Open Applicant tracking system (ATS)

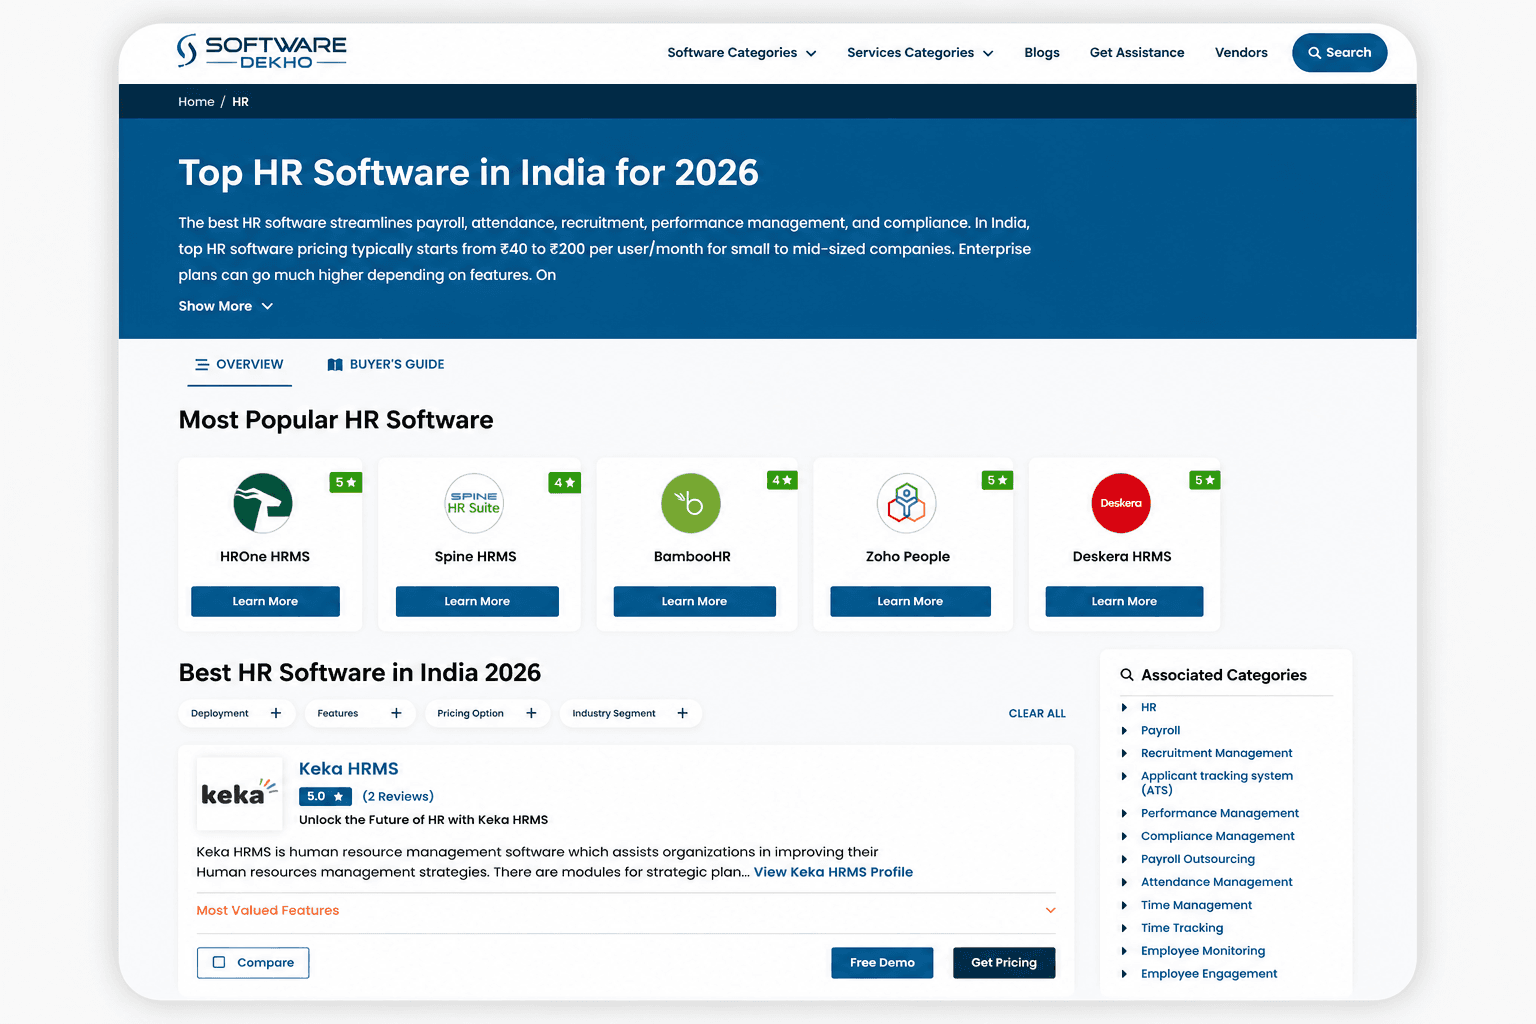pos(1217,783)
